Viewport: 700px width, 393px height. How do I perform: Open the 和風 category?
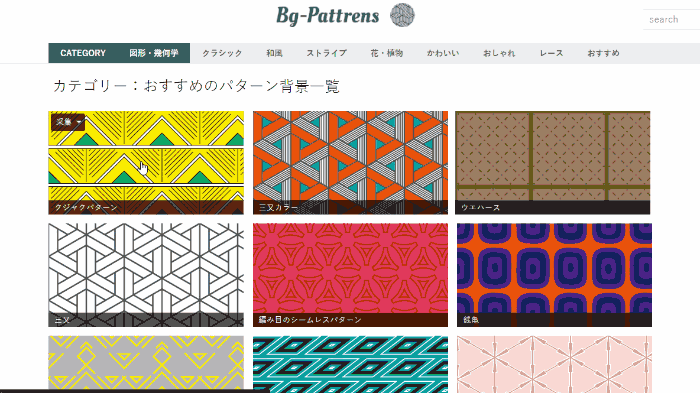[x=274, y=53]
